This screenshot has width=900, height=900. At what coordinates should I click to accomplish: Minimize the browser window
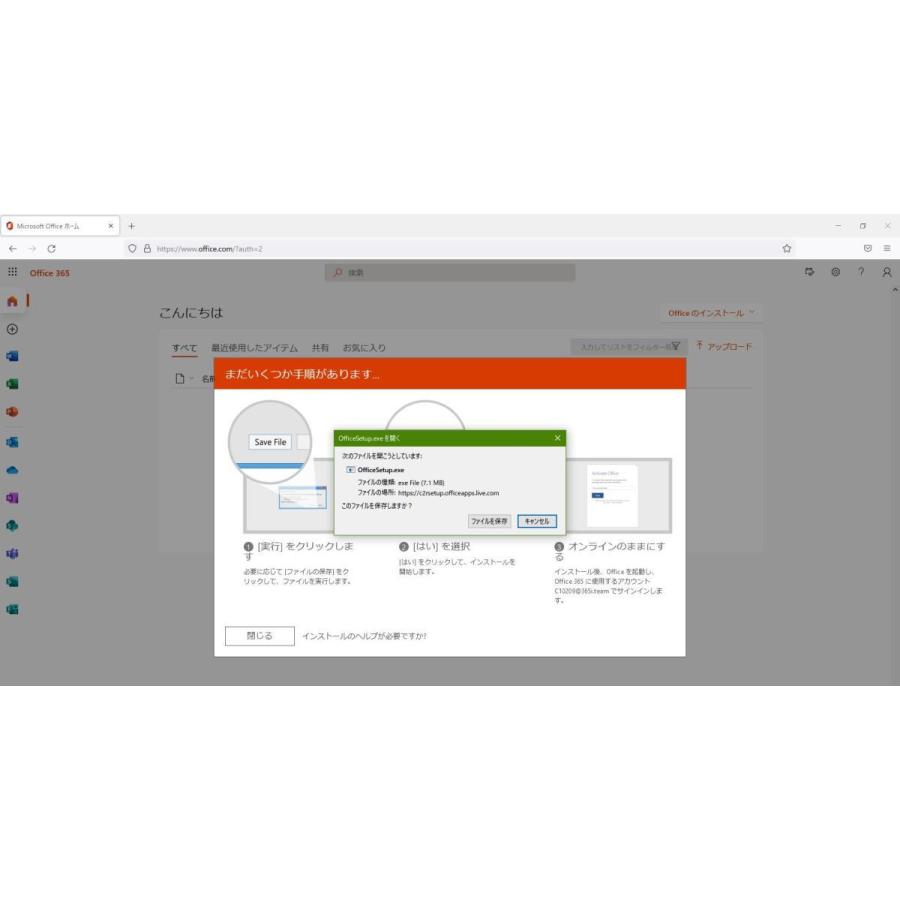pyautogui.click(x=838, y=226)
